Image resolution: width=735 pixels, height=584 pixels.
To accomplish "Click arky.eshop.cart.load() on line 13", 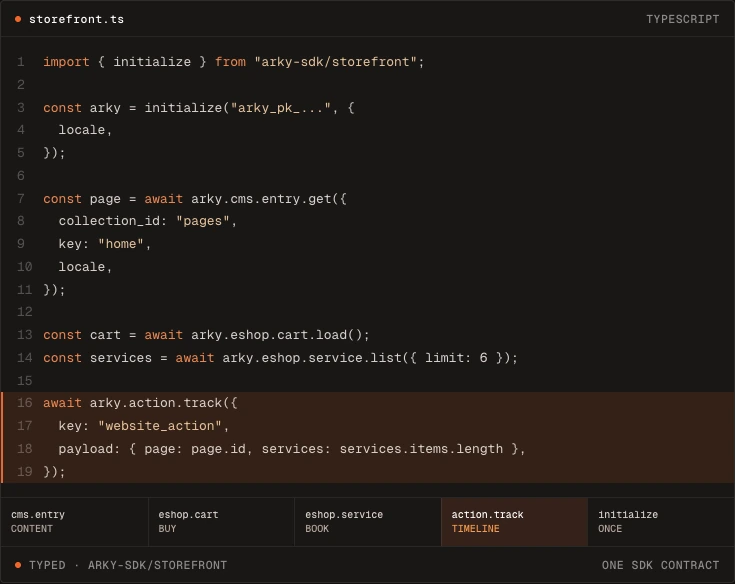I will 276,335.
